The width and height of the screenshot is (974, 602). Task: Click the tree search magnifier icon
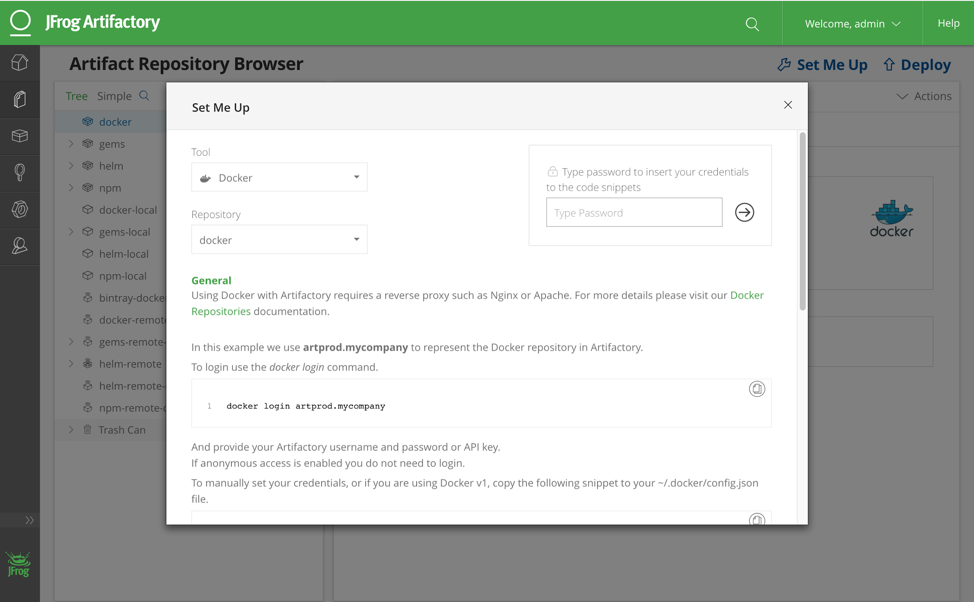(x=144, y=96)
